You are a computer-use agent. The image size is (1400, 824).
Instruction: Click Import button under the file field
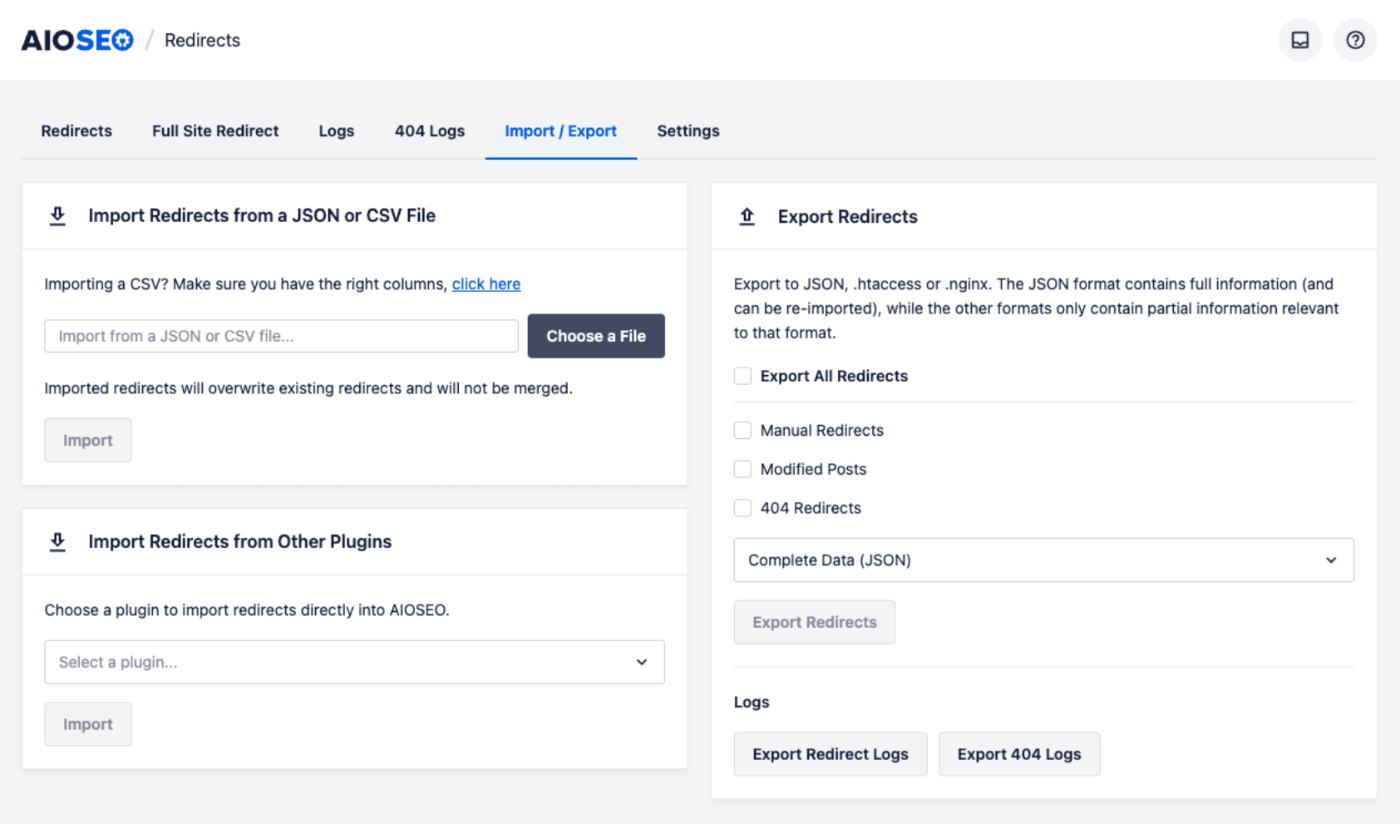(x=88, y=440)
